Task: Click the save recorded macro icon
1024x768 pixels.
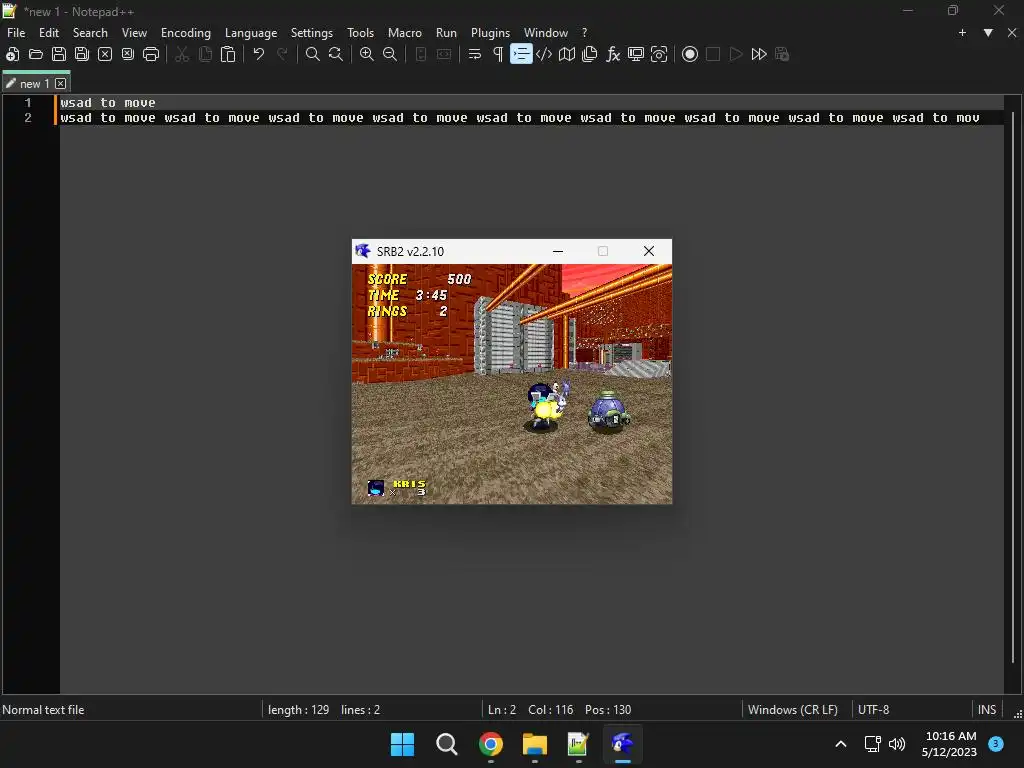Action: (782, 54)
